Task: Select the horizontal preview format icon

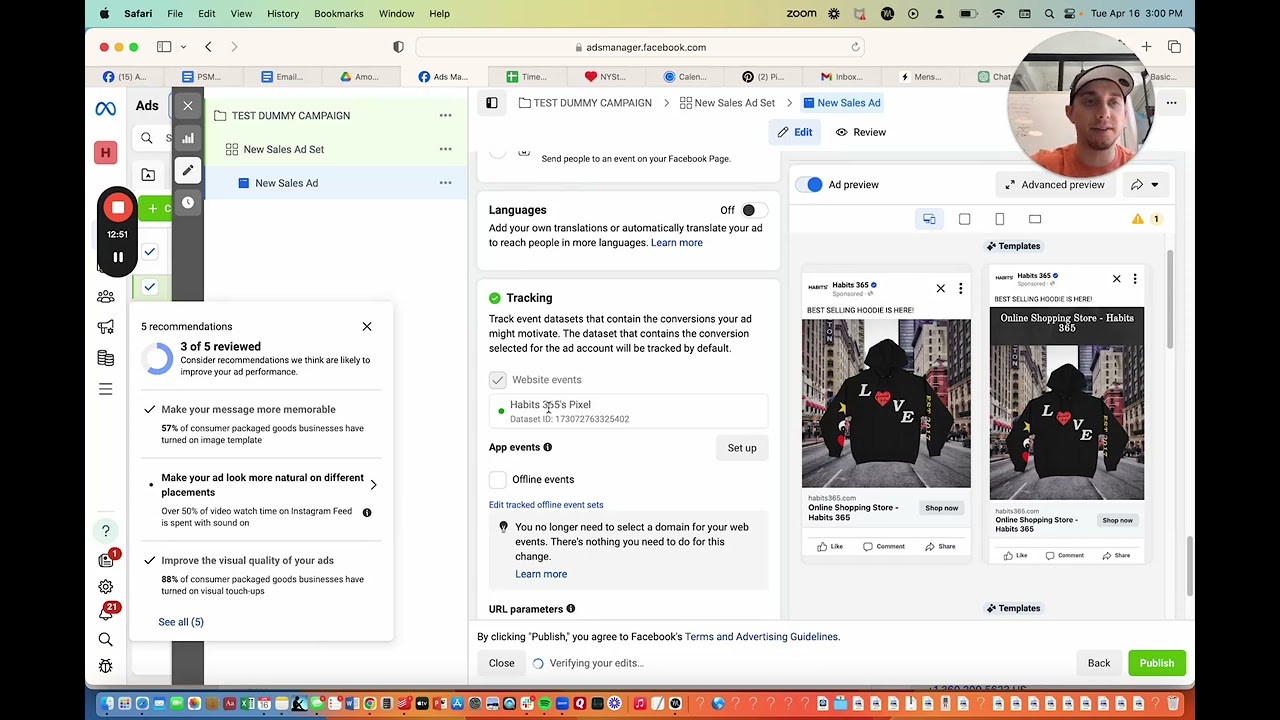Action: pyautogui.click(x=1035, y=219)
